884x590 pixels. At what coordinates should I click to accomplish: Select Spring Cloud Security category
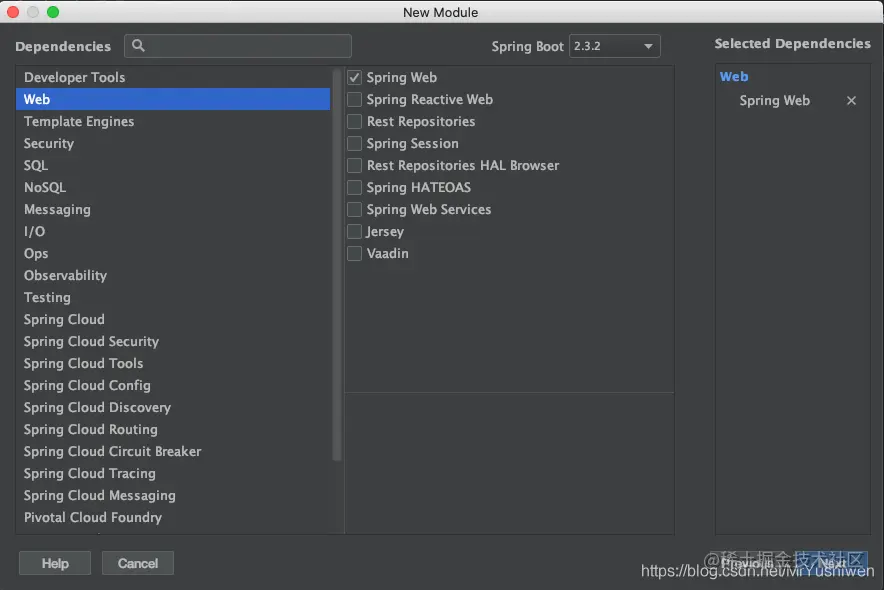(173, 341)
